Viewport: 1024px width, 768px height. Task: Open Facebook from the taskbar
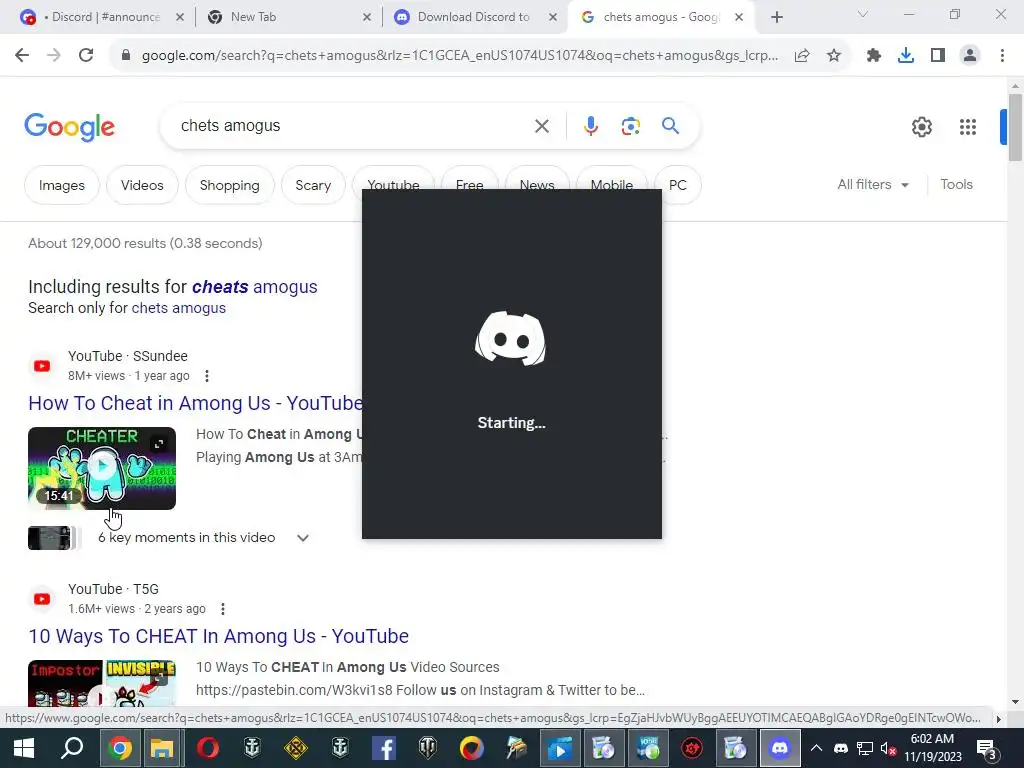pos(383,748)
